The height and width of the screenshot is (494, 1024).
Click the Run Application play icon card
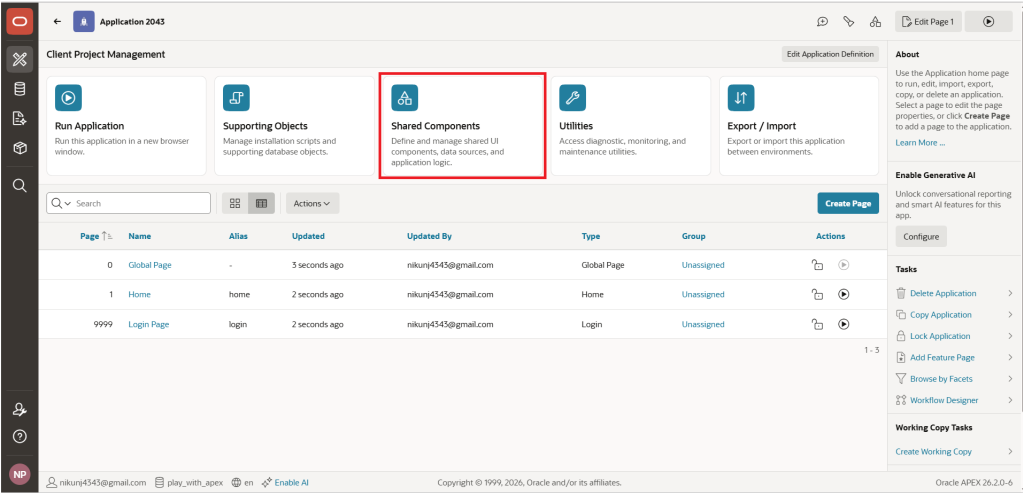click(x=126, y=125)
